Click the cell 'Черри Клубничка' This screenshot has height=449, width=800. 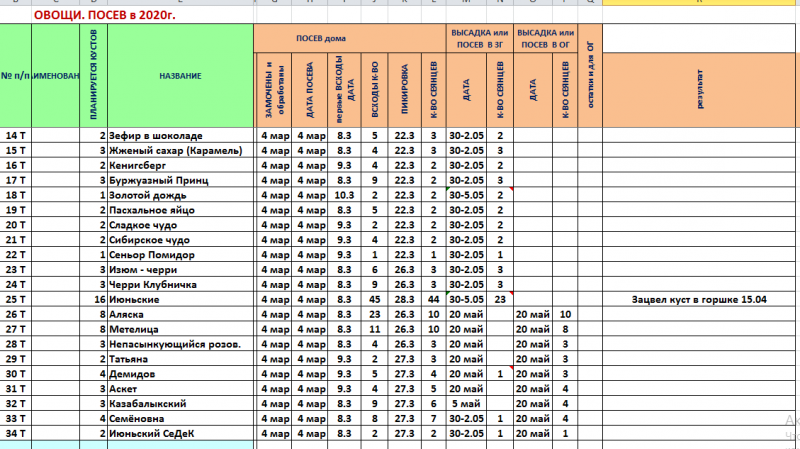pyautogui.click(x=180, y=285)
